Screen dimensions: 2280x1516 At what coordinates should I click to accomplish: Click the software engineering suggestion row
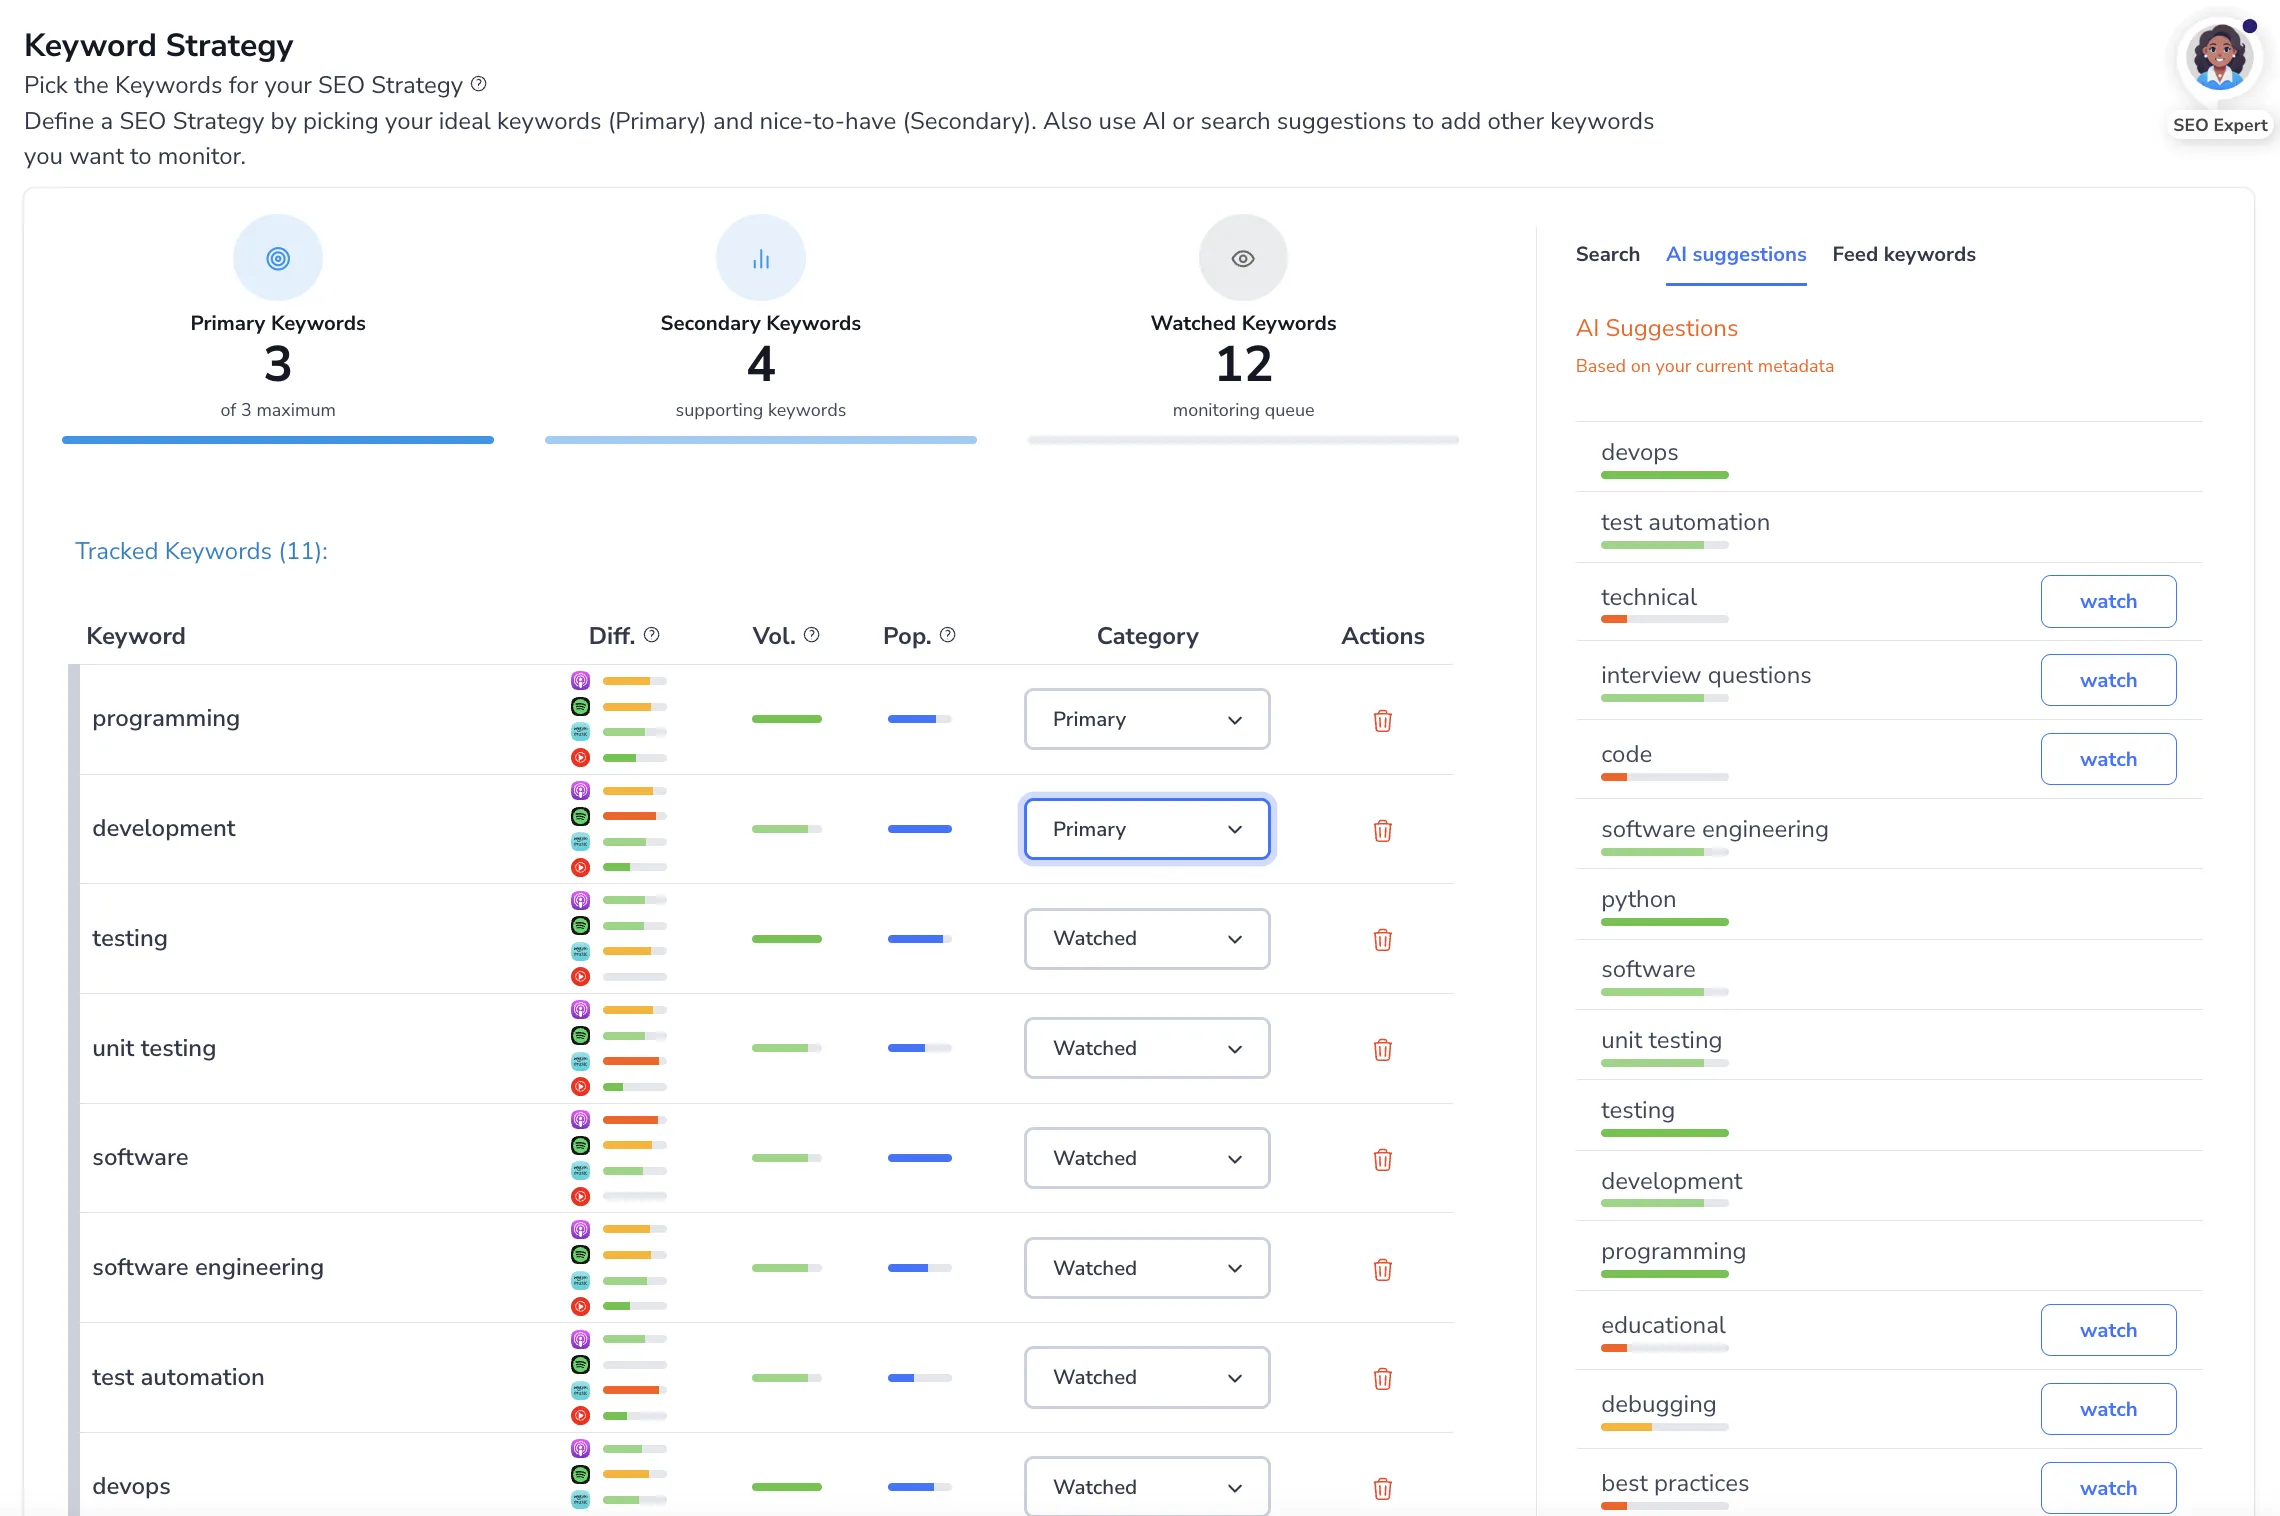click(1889, 834)
